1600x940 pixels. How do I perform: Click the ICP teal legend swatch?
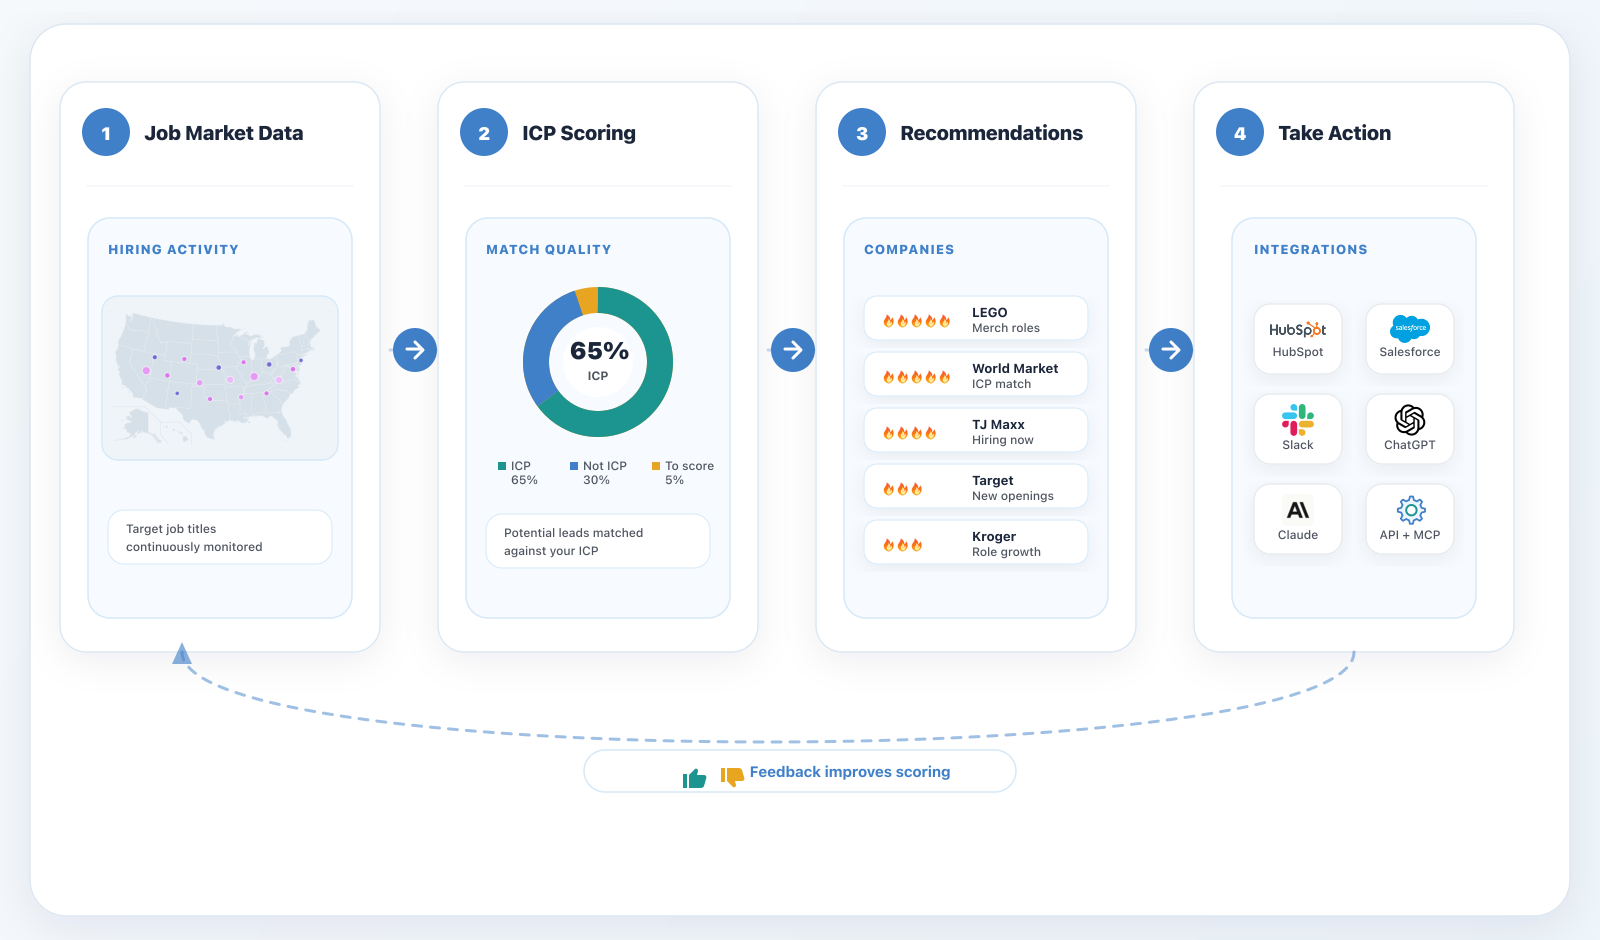coord(502,466)
